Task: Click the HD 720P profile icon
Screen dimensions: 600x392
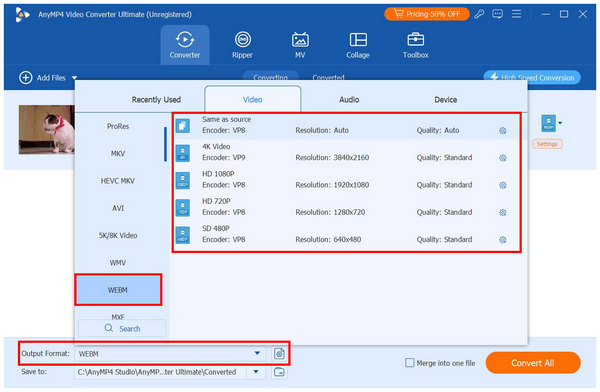Action: pyautogui.click(x=183, y=207)
